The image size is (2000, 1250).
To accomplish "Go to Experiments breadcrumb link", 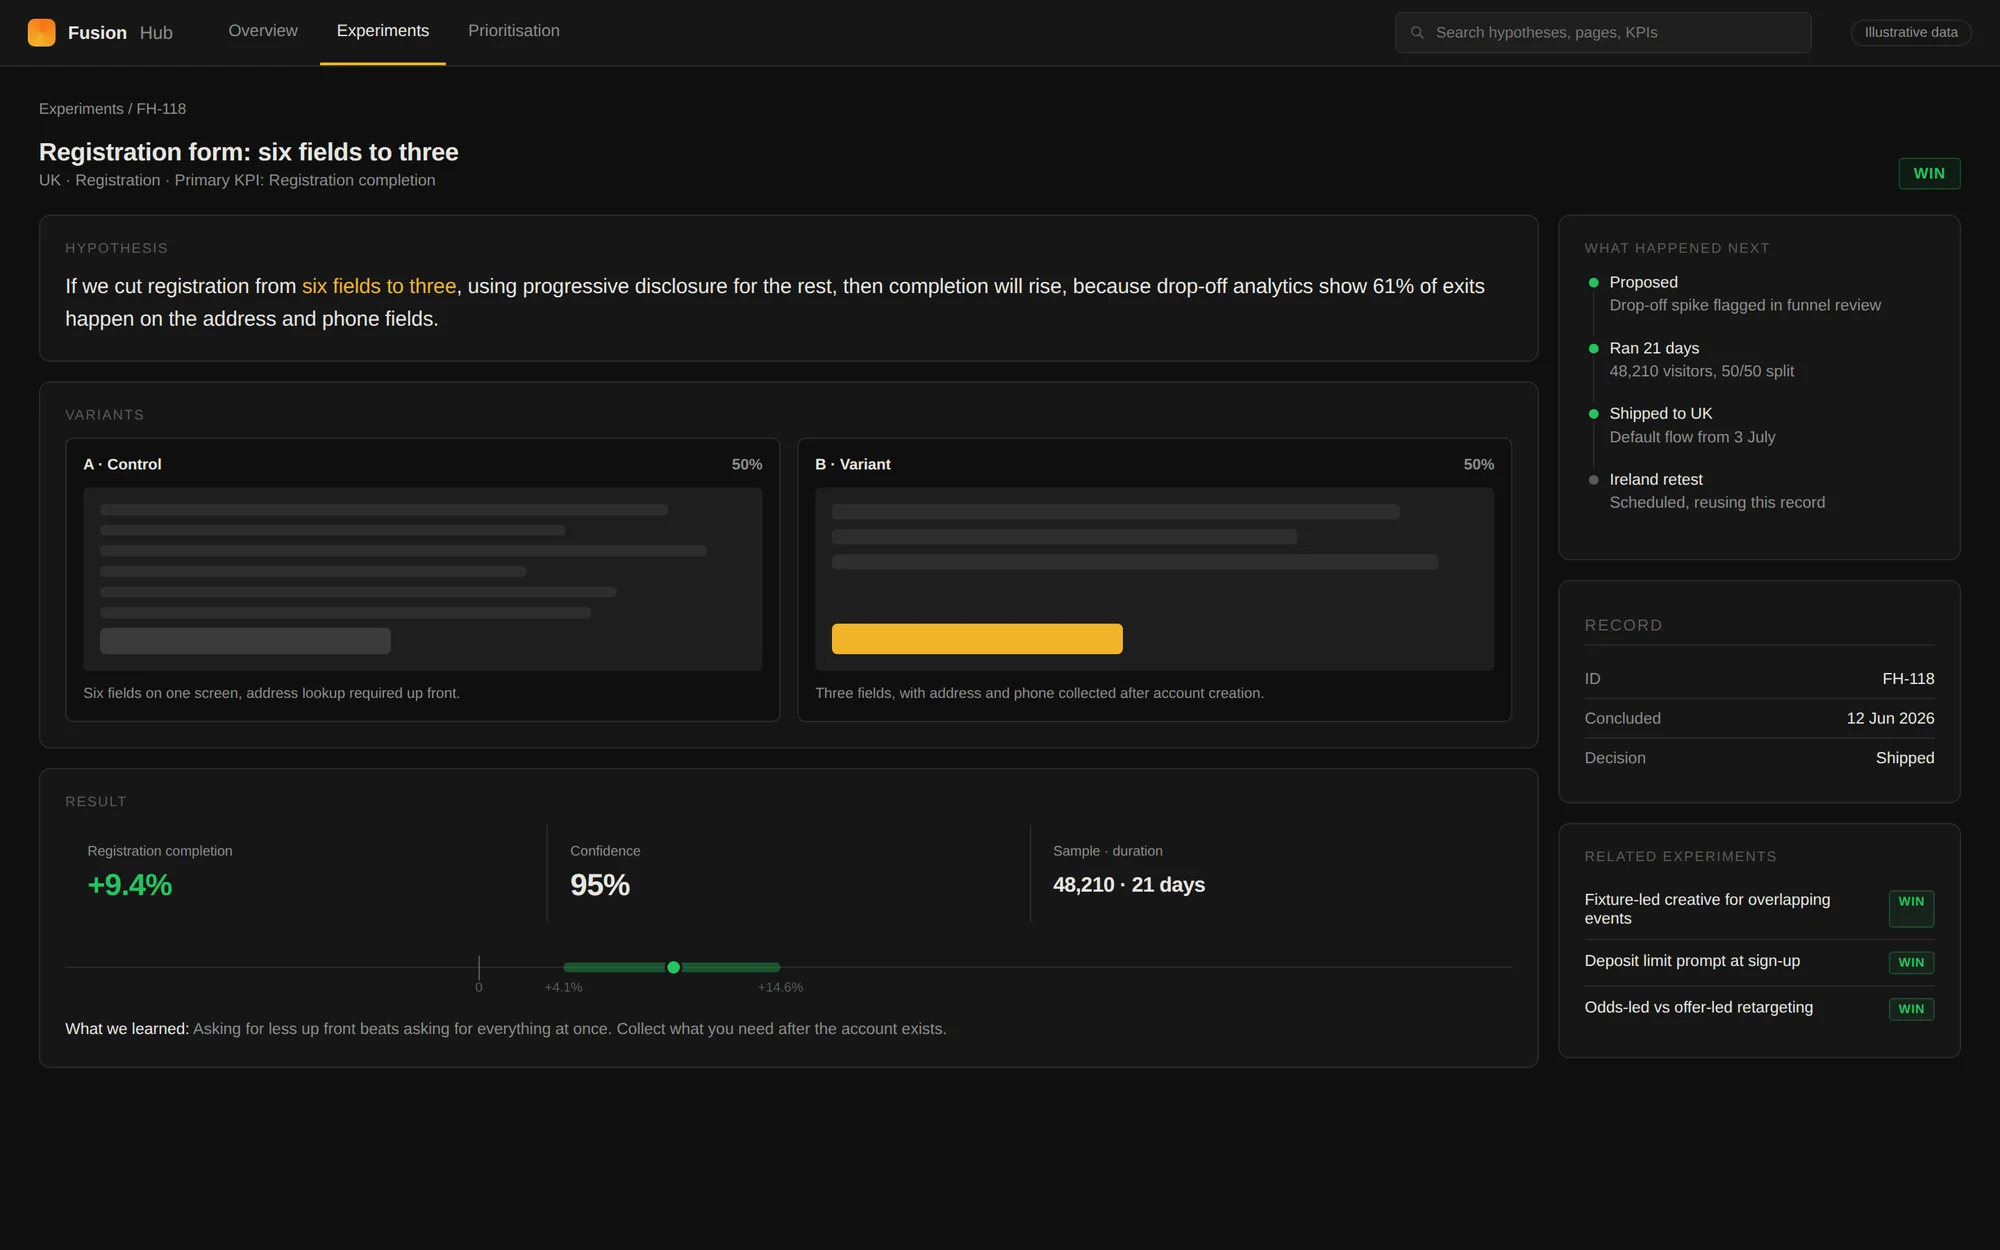I will 81,109.
